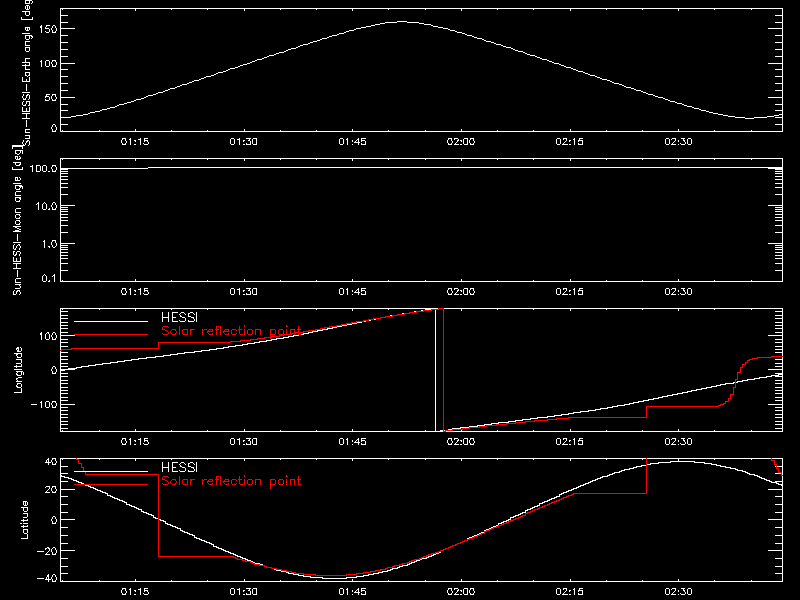Click 01:45 tick under Sun-HESSI-Moon angle plot
800x600 pixels.
coord(353,292)
